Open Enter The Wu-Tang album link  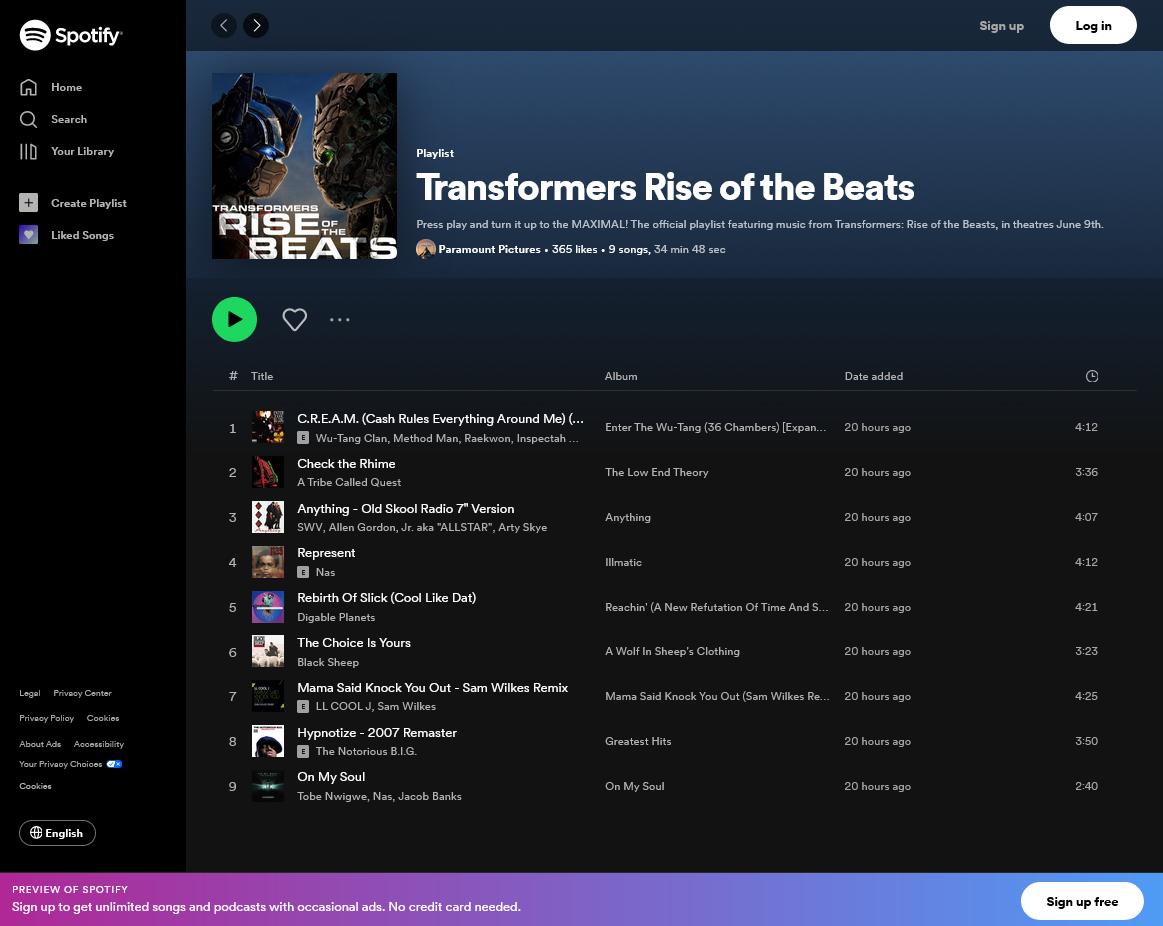pos(715,427)
